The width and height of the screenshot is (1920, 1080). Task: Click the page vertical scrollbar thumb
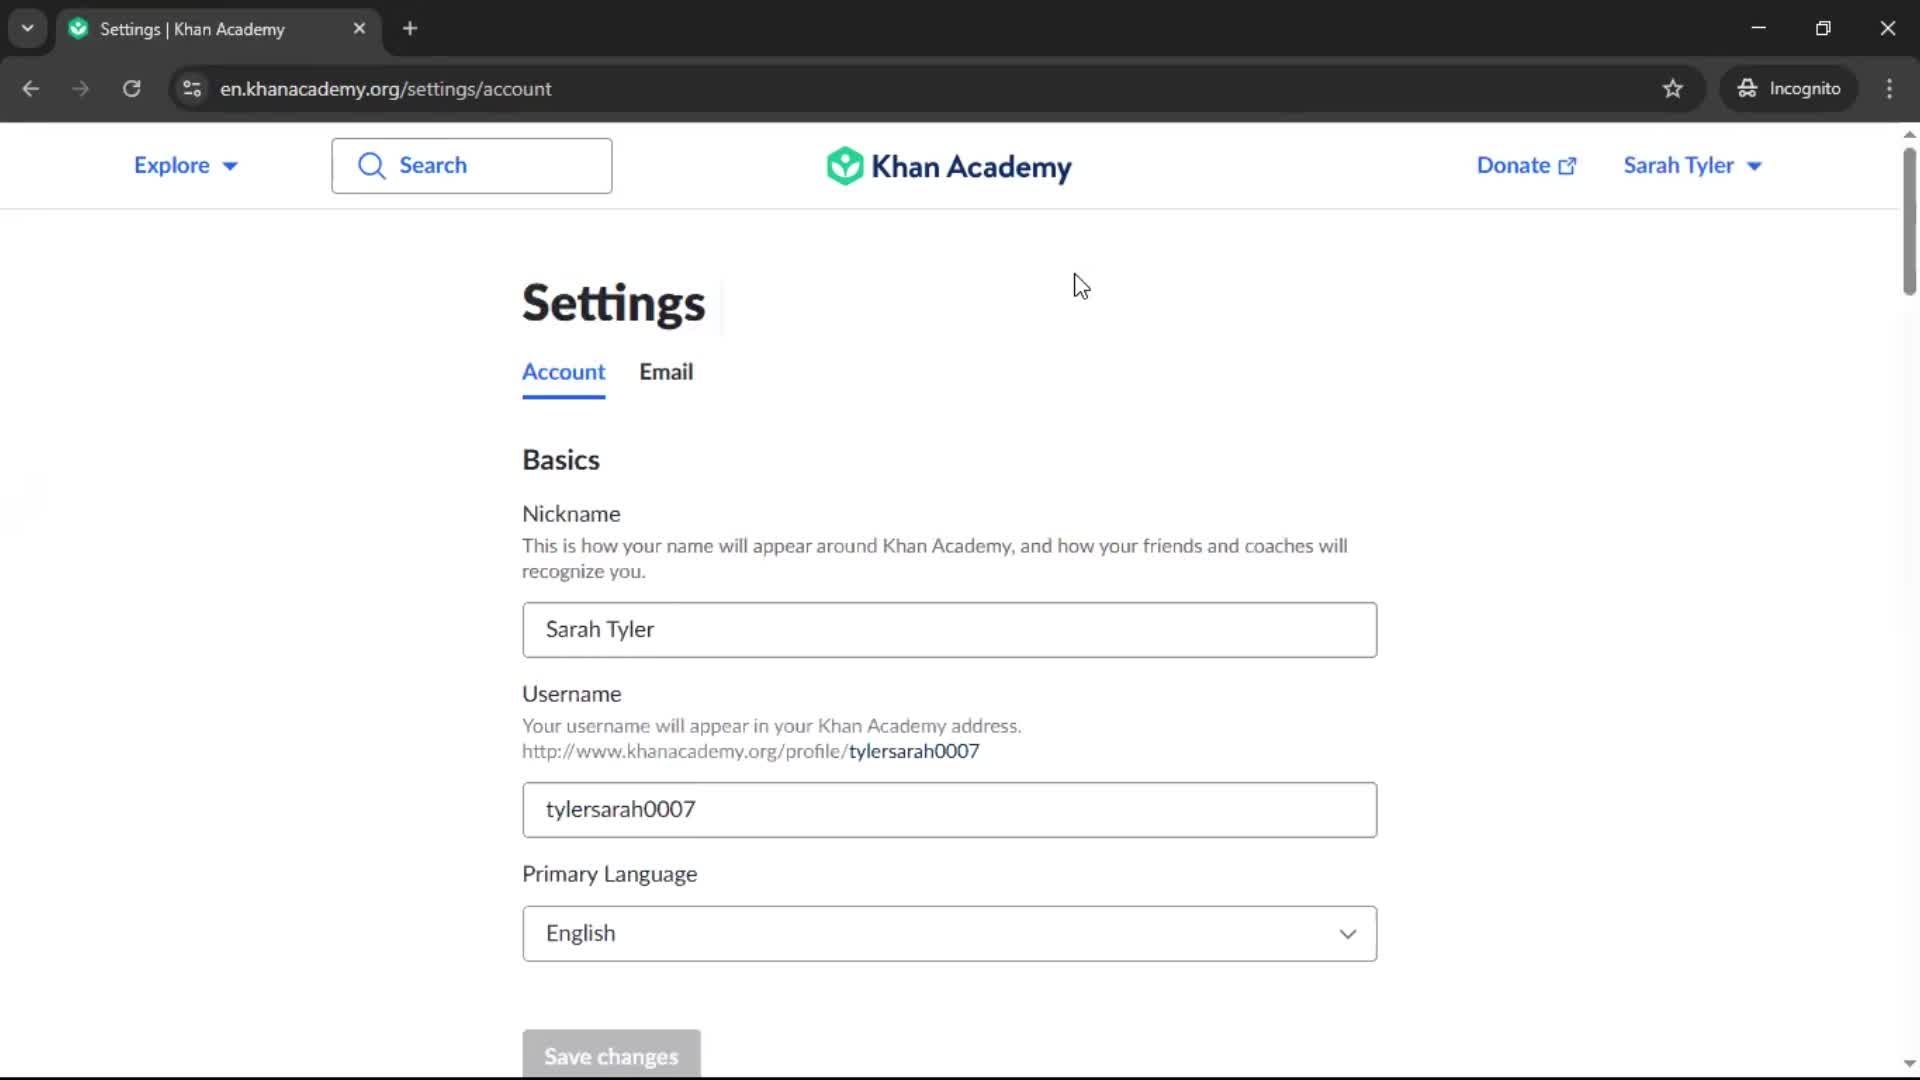click(1909, 221)
